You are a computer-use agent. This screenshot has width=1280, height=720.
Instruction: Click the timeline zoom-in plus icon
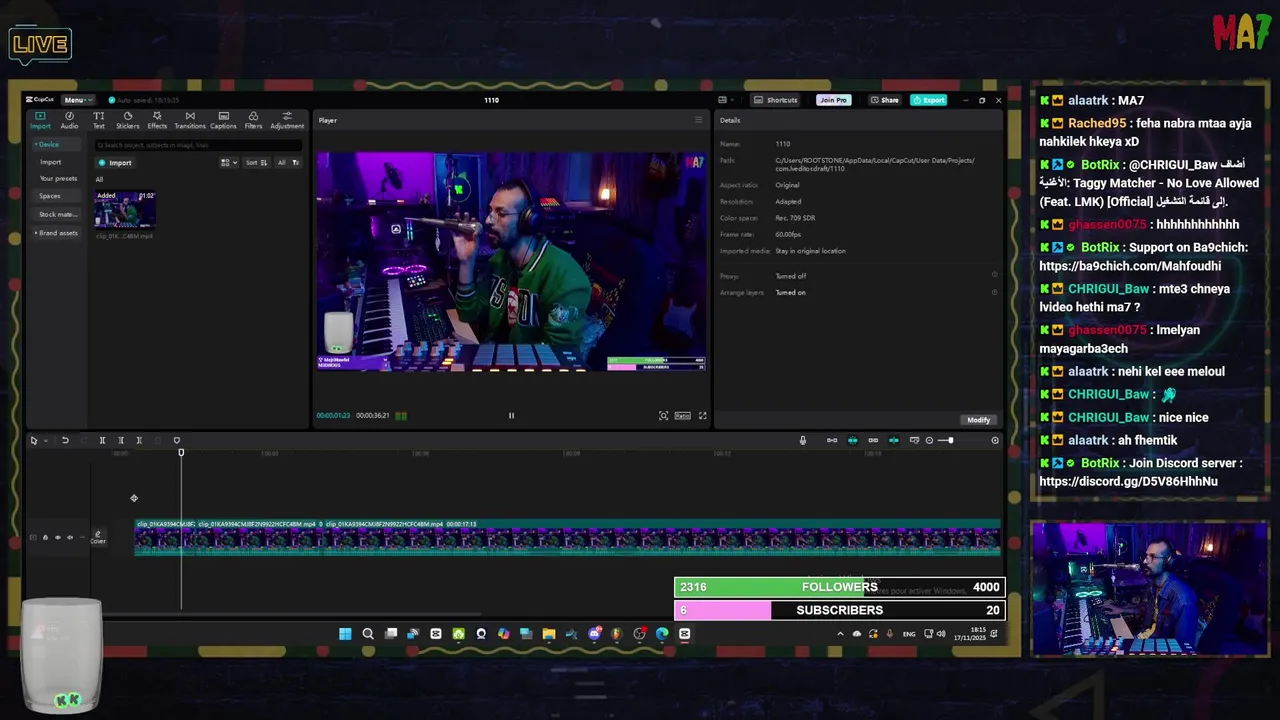click(995, 440)
